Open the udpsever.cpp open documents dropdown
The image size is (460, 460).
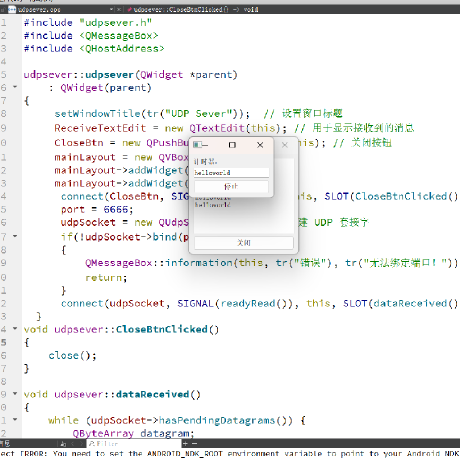pyautogui.click(x=111, y=10)
